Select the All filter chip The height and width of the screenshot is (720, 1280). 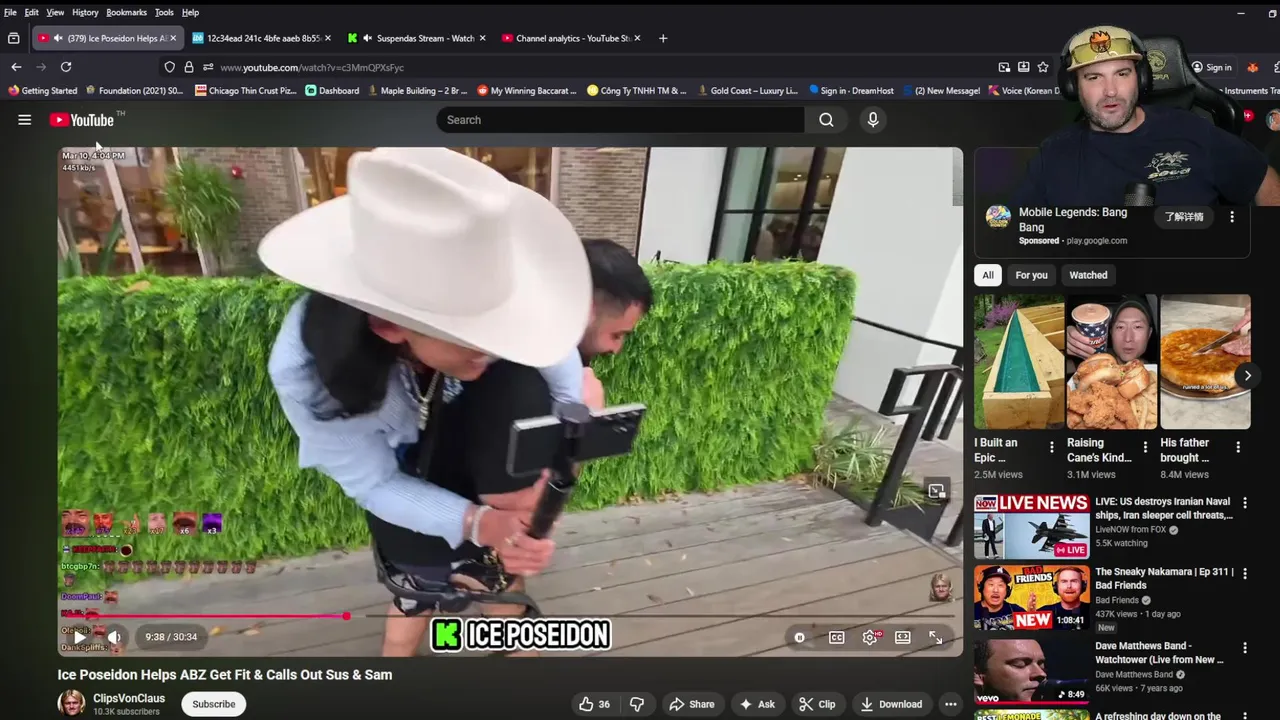coord(988,275)
